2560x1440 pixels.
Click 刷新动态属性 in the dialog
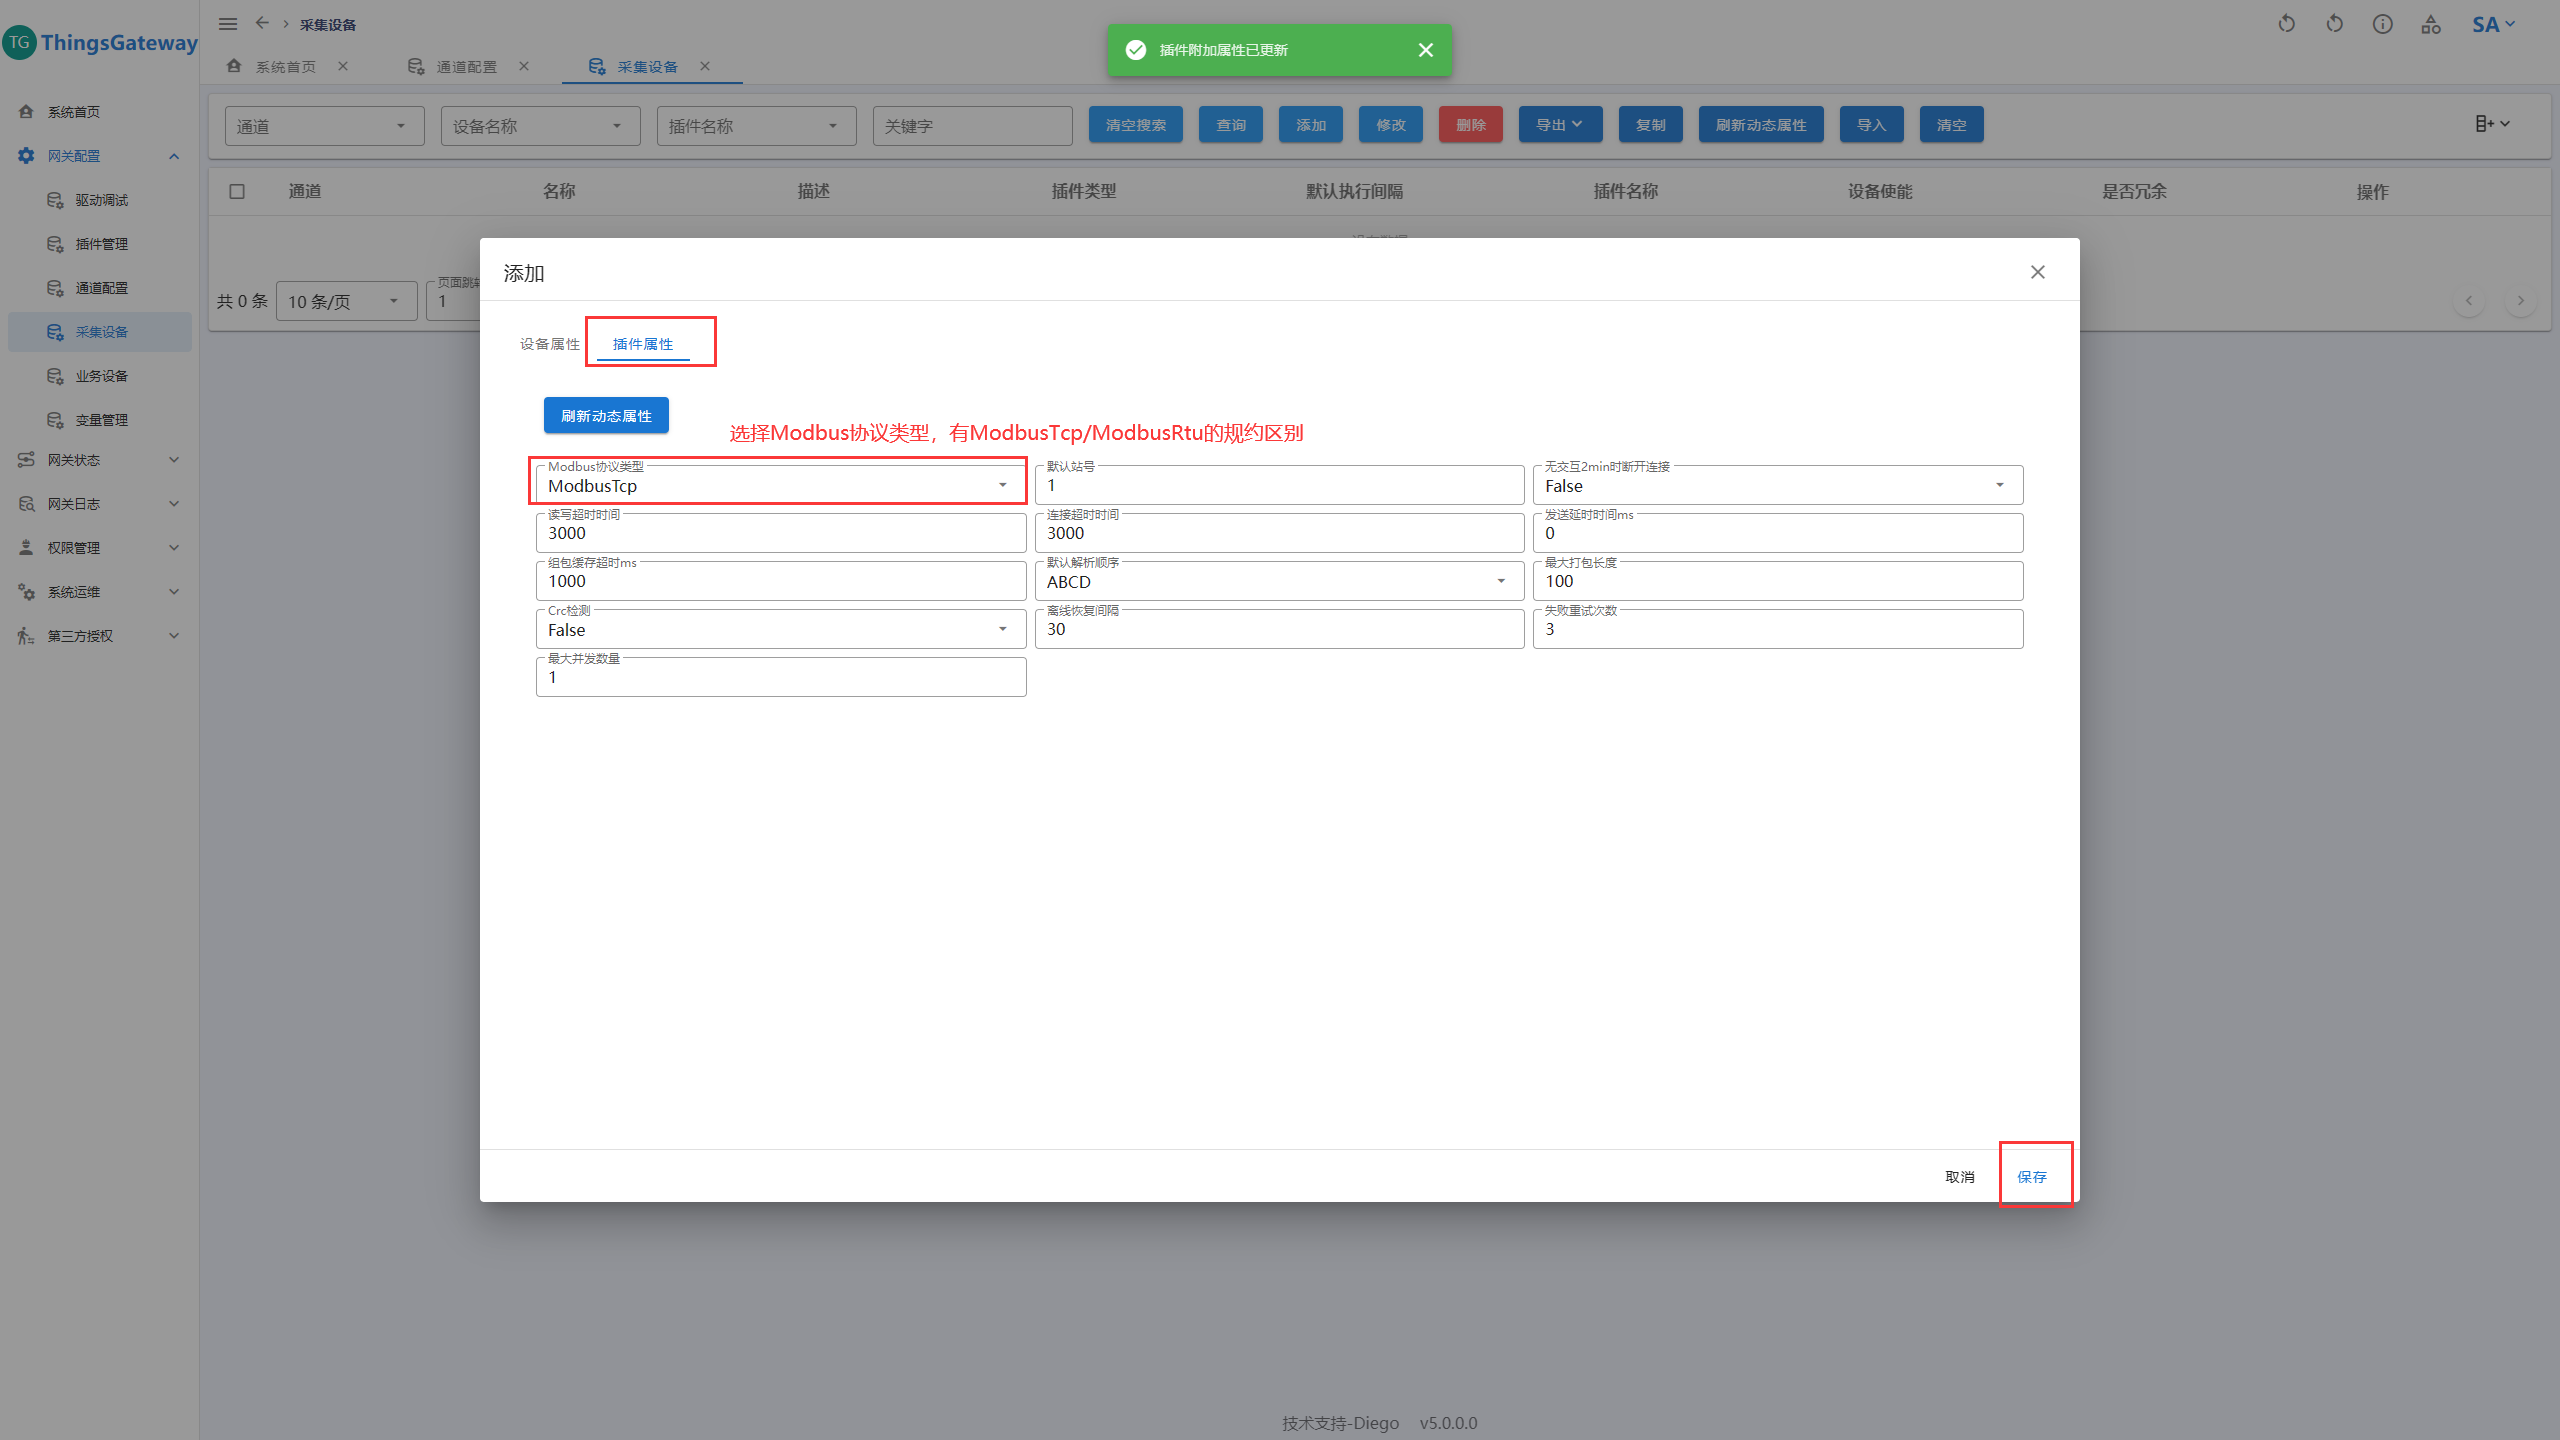click(x=606, y=416)
